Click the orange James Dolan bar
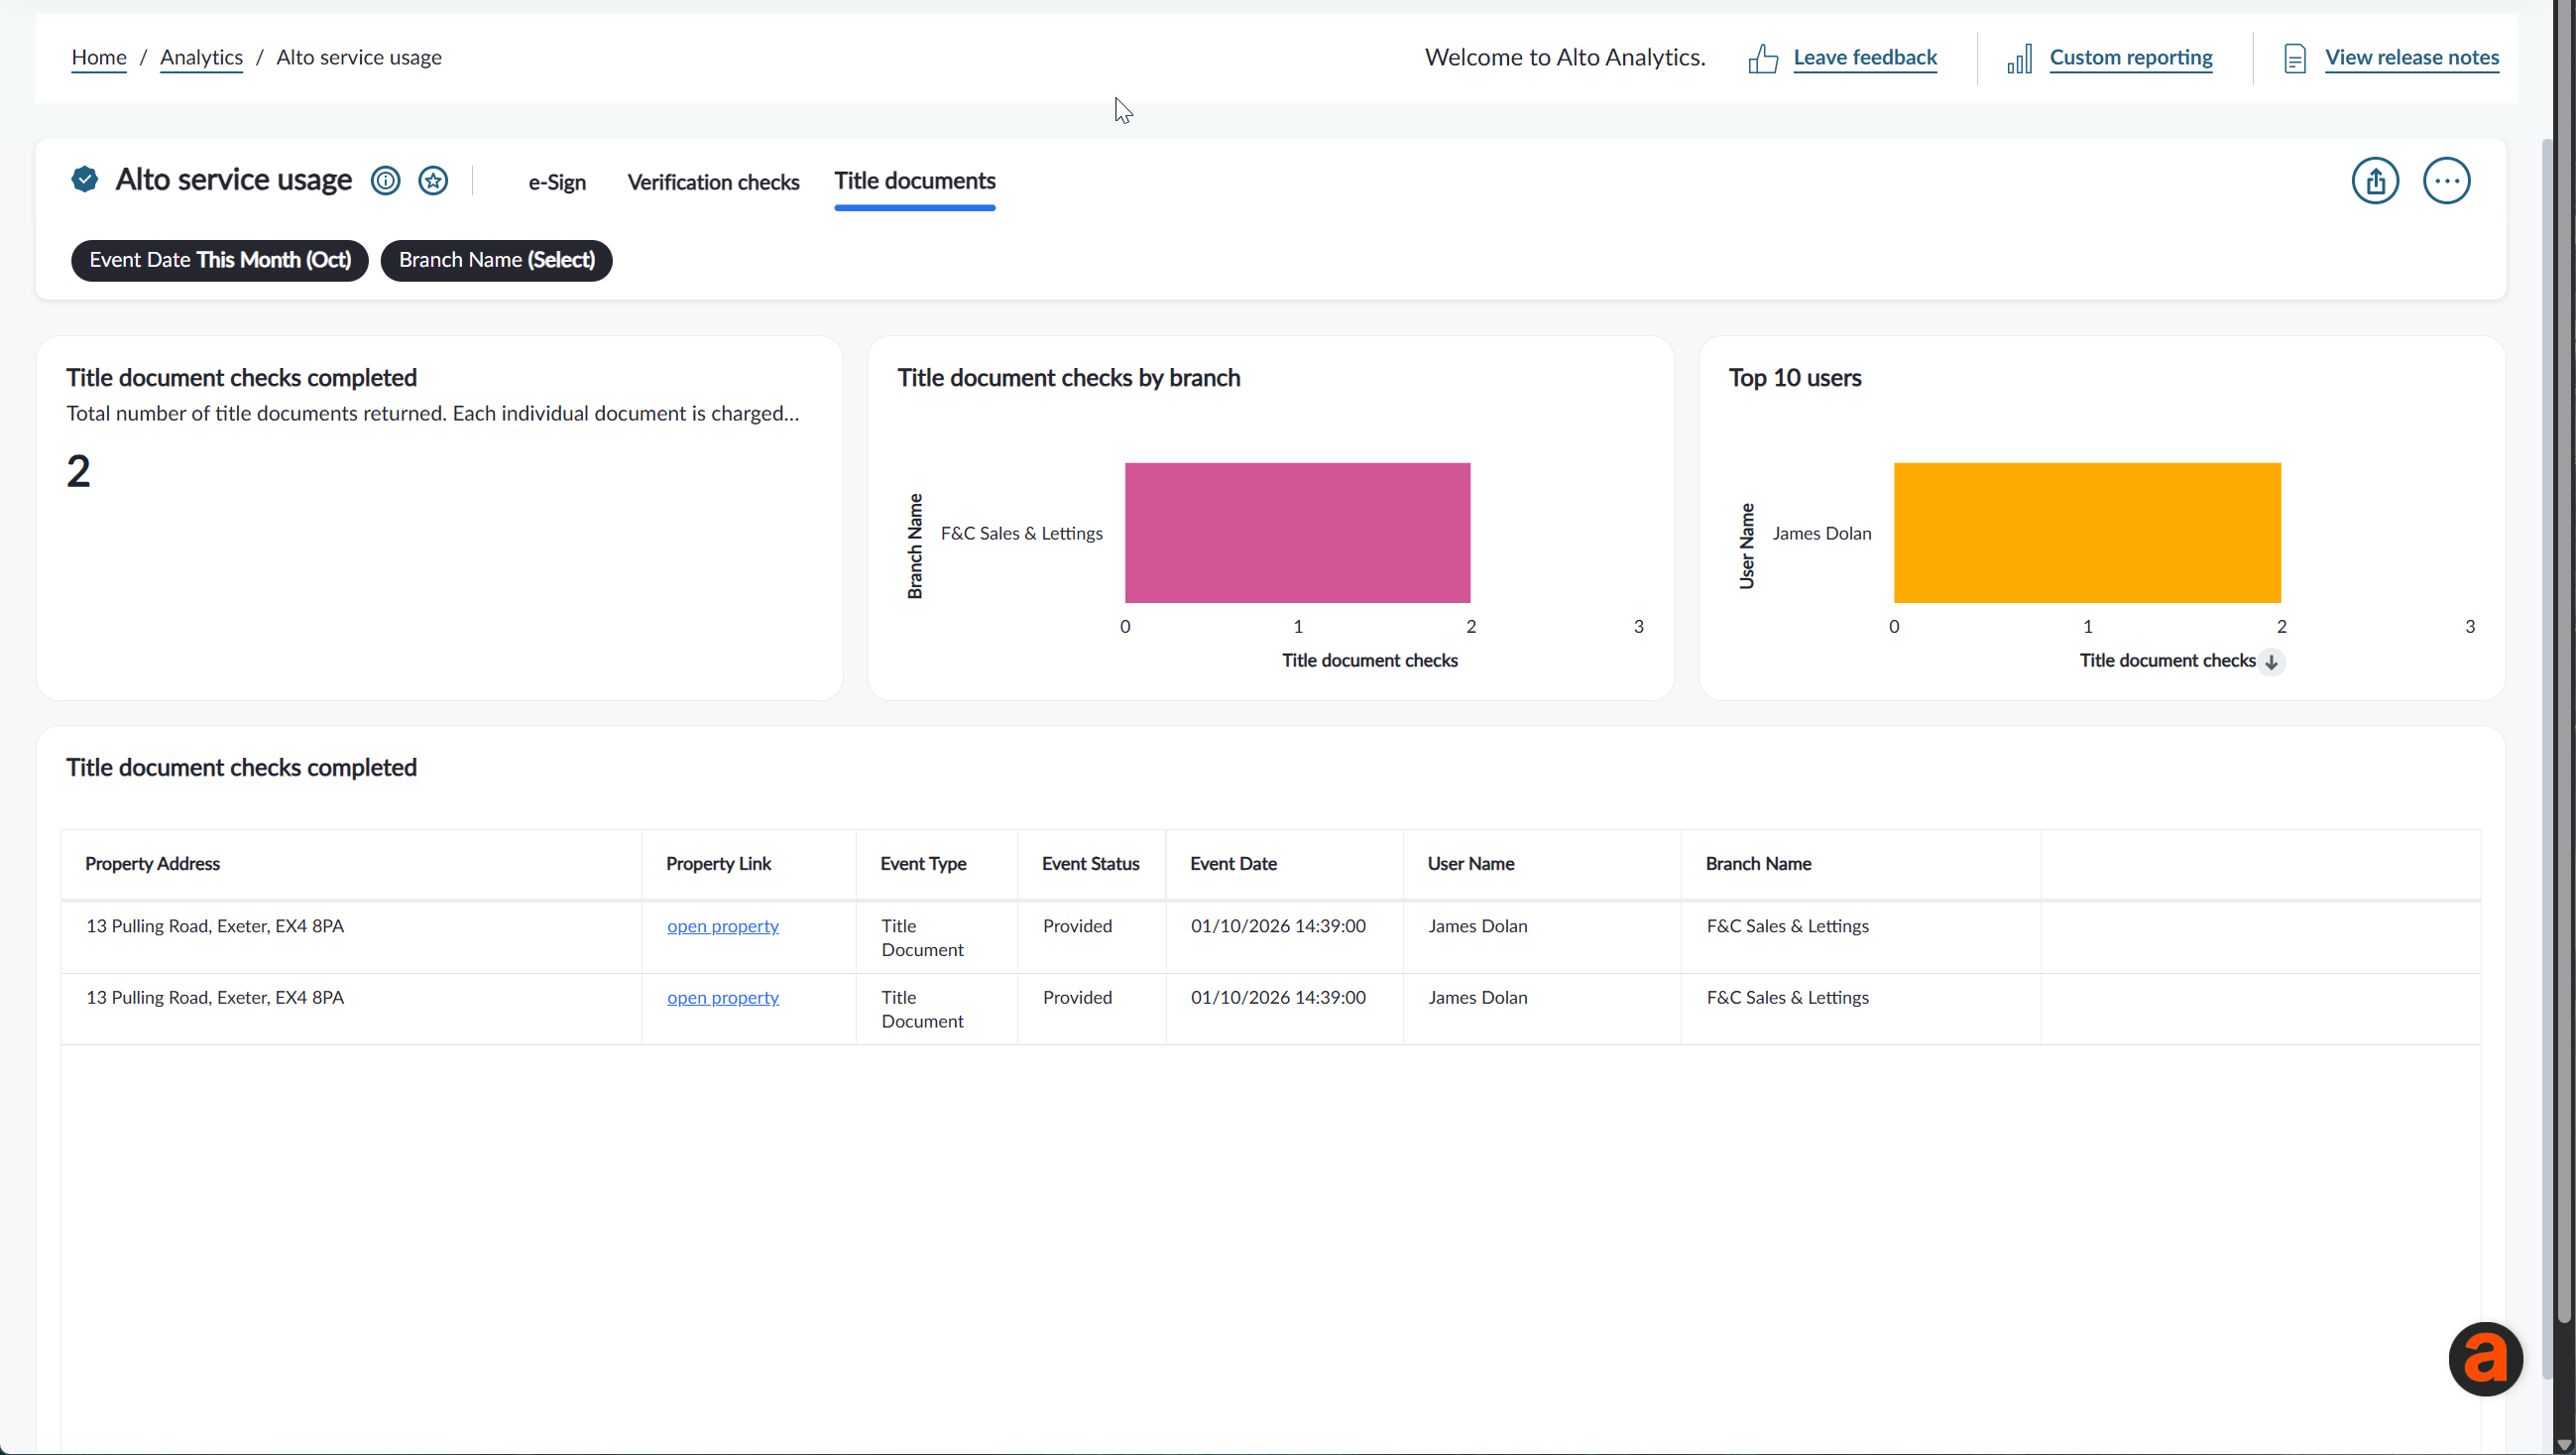 pos(2087,533)
